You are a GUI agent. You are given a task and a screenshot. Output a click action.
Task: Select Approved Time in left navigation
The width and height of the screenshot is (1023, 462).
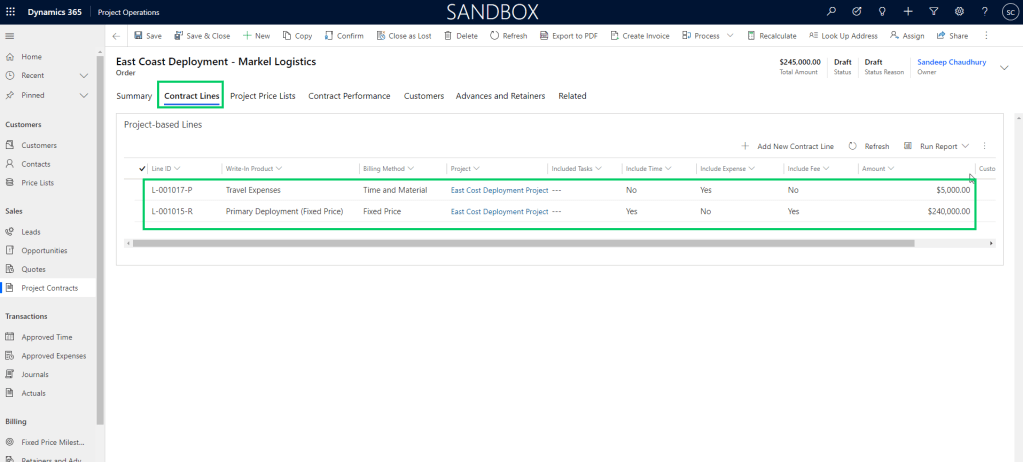pos(46,337)
